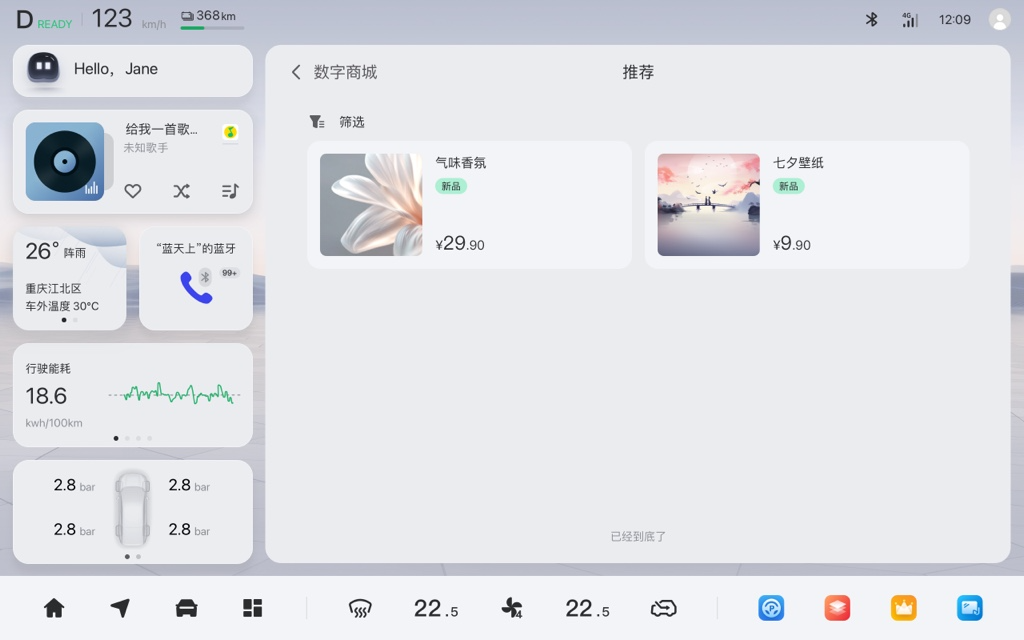Click the Bluetooth status icon
This screenshot has width=1024, height=640.
871,20
